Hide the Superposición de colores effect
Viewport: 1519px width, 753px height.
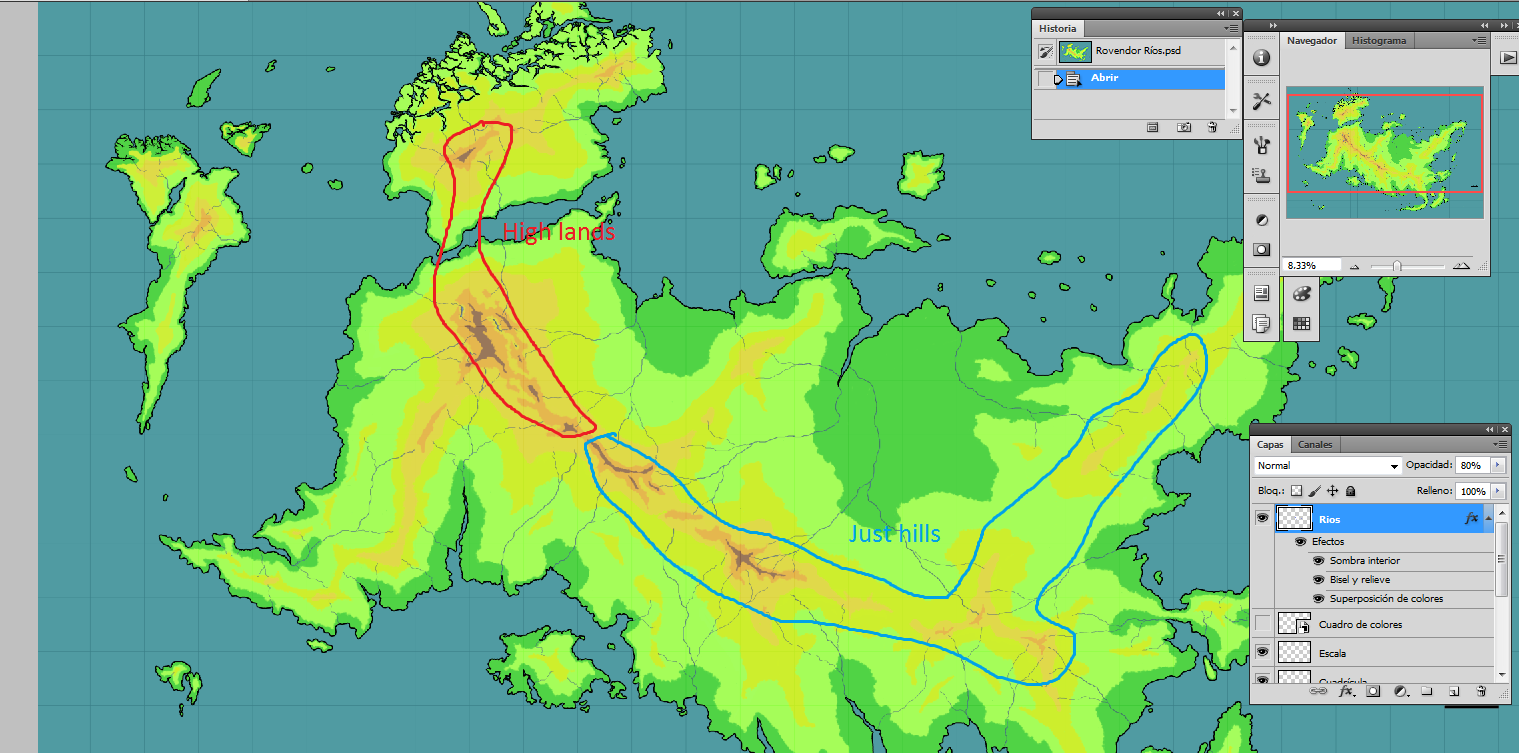click(1319, 598)
